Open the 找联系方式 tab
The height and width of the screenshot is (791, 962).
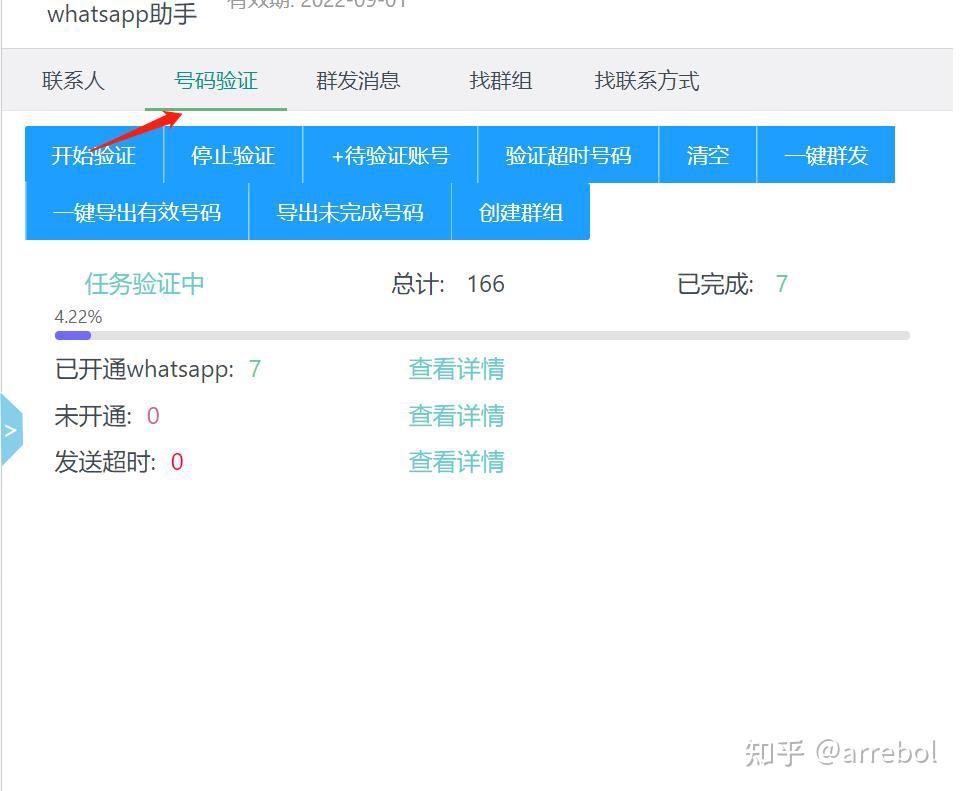(647, 80)
